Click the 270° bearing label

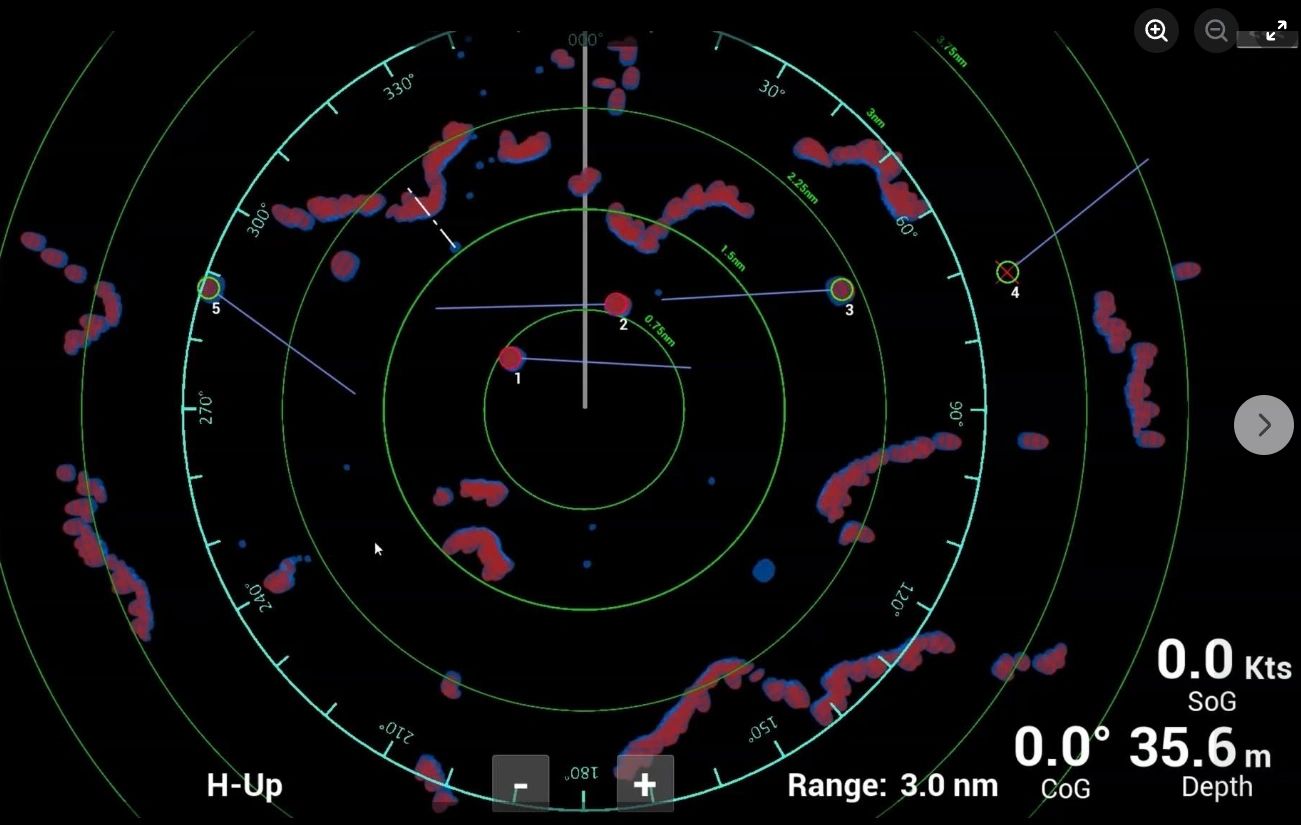[208, 409]
